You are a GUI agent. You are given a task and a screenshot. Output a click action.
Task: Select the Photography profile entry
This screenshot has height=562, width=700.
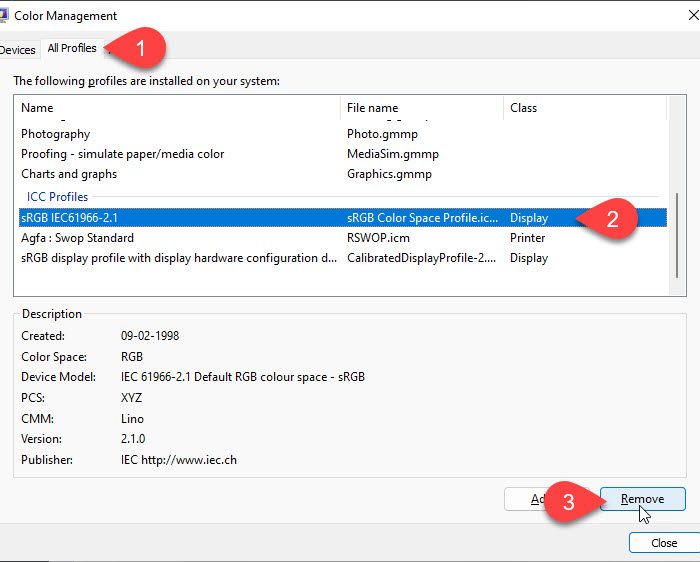pyautogui.click(x=56, y=134)
